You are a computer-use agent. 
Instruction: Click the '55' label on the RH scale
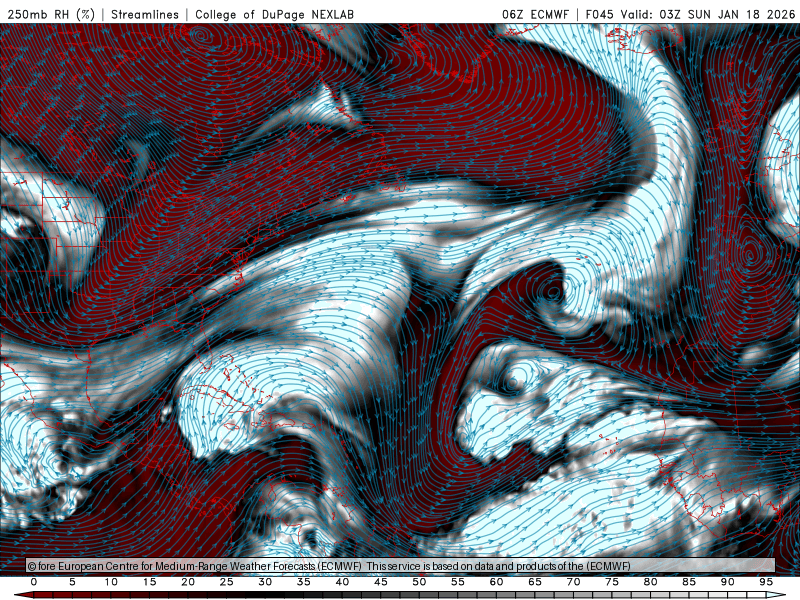click(458, 582)
